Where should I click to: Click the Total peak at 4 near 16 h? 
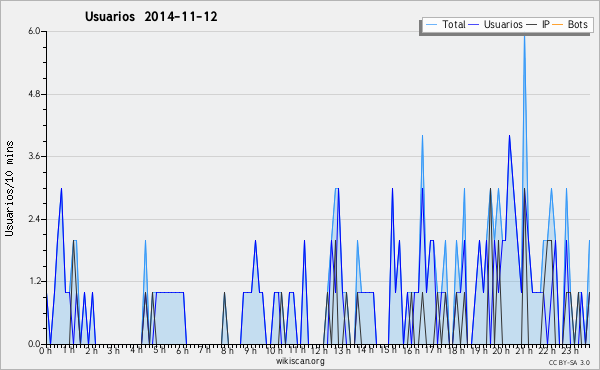[x=422, y=136]
